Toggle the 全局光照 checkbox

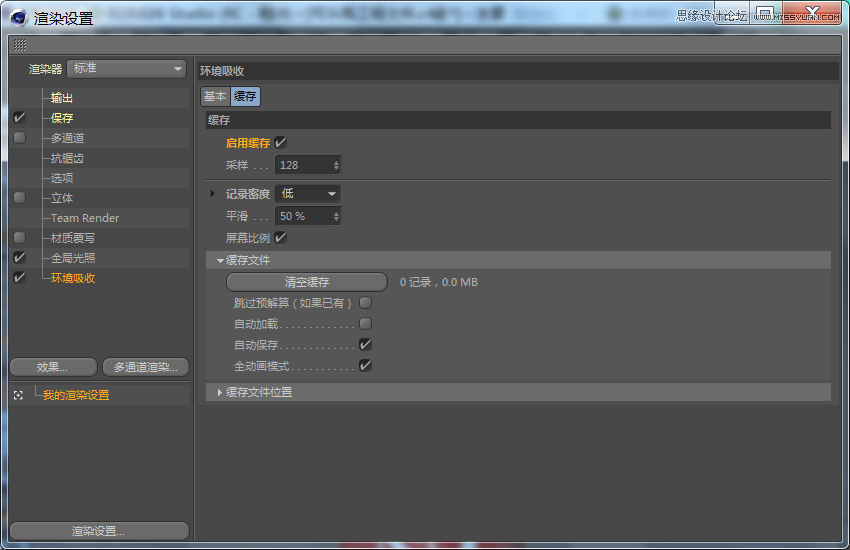tap(20, 257)
